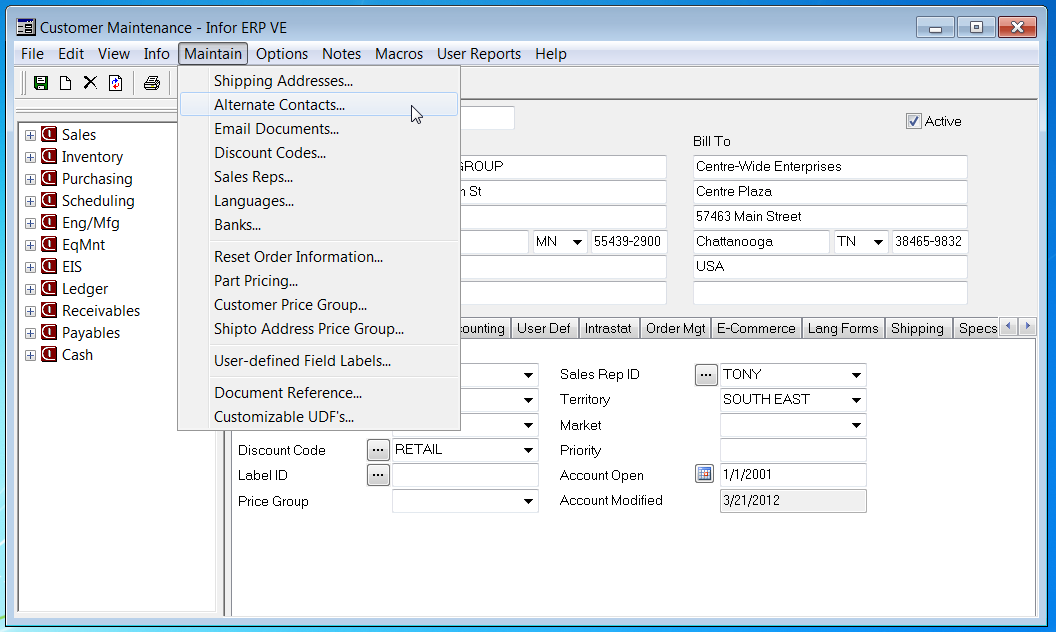Click the Scheduling module icon in tree

48,200
